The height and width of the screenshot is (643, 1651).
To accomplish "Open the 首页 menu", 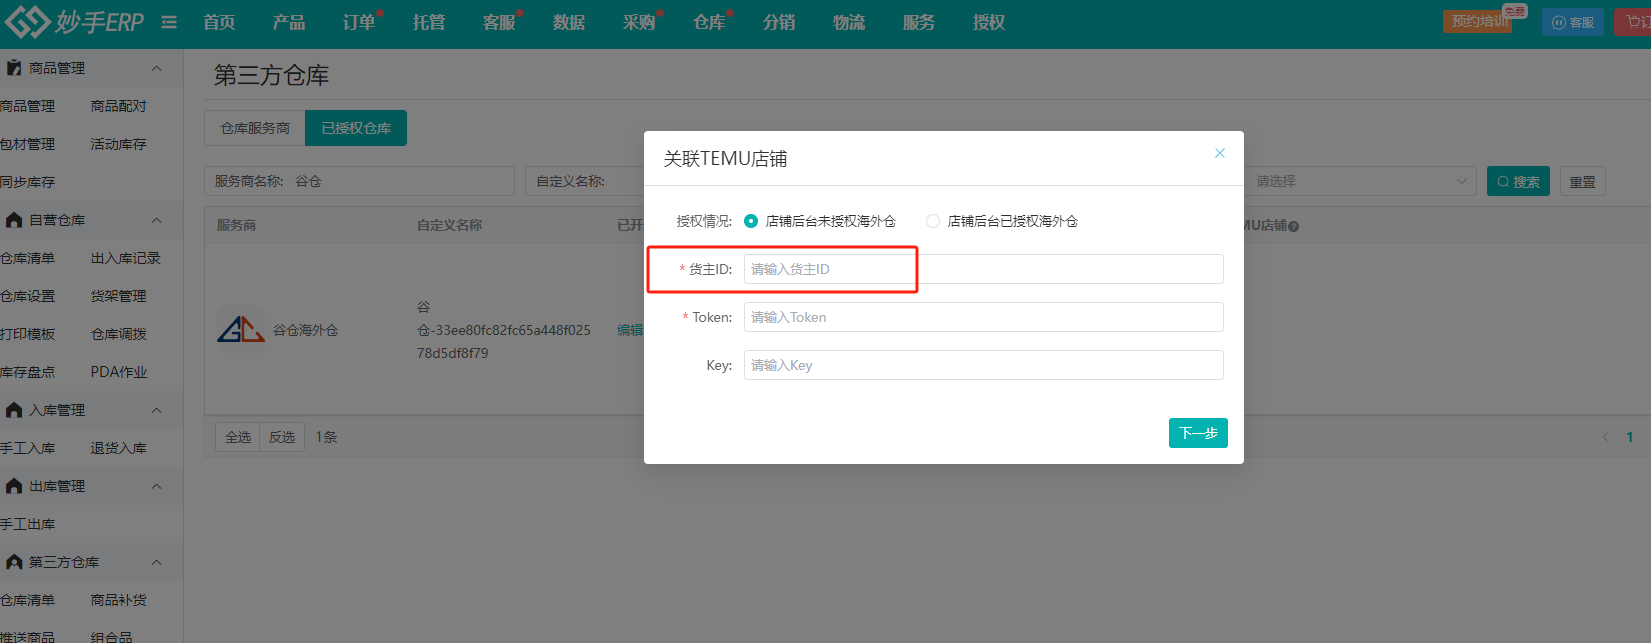I will point(219,22).
